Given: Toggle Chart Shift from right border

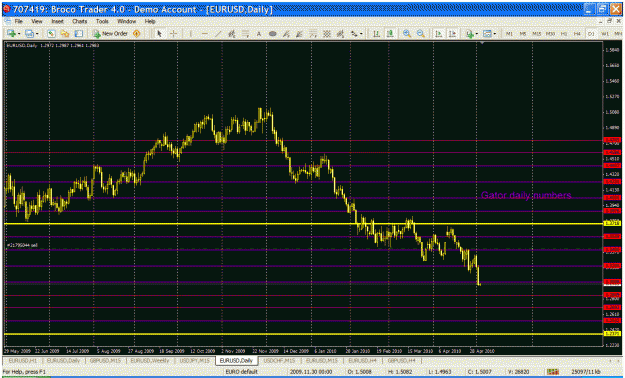Looking at the screenshot, I should [x=452, y=34].
